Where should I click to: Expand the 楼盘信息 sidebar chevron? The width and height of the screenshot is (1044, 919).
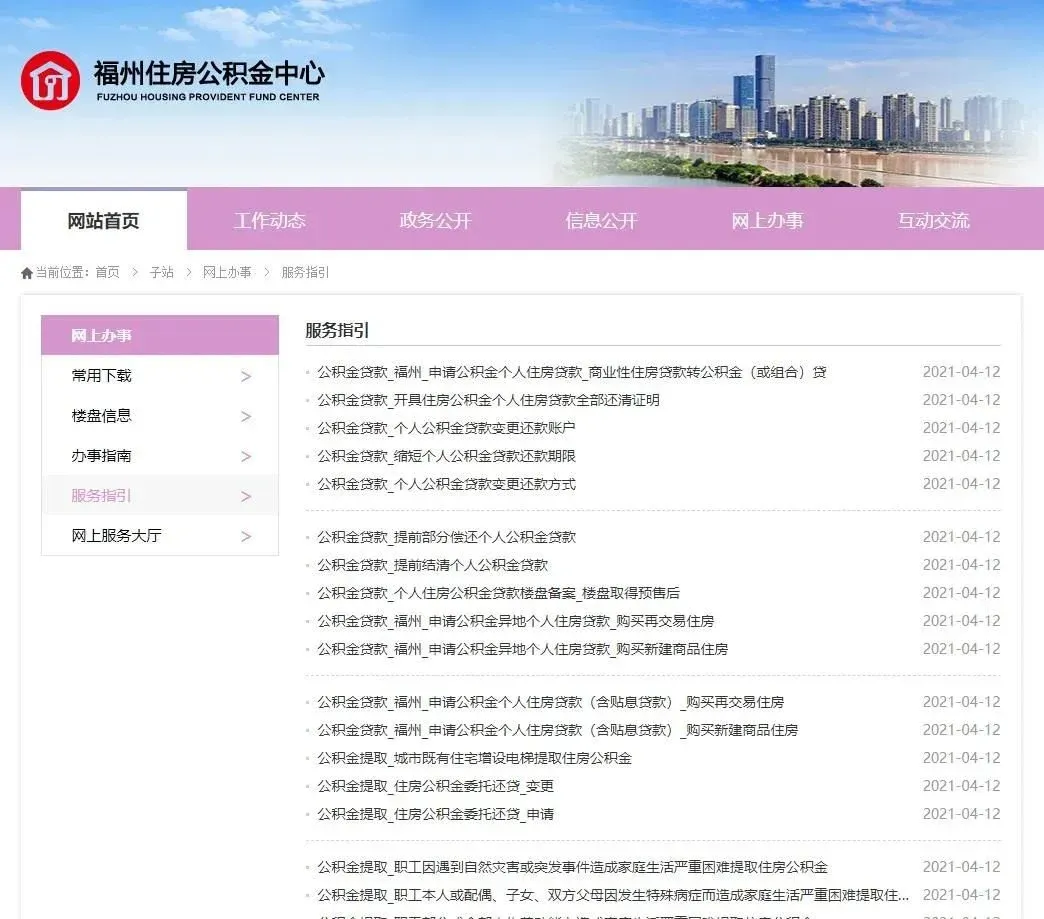click(x=245, y=416)
